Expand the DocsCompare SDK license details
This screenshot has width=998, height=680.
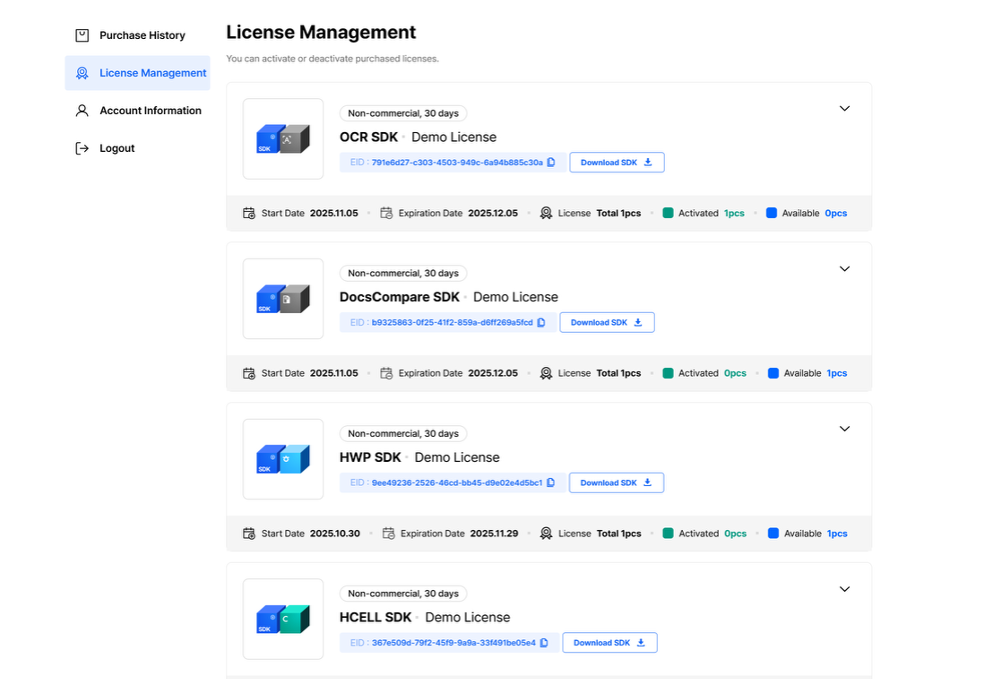point(845,268)
